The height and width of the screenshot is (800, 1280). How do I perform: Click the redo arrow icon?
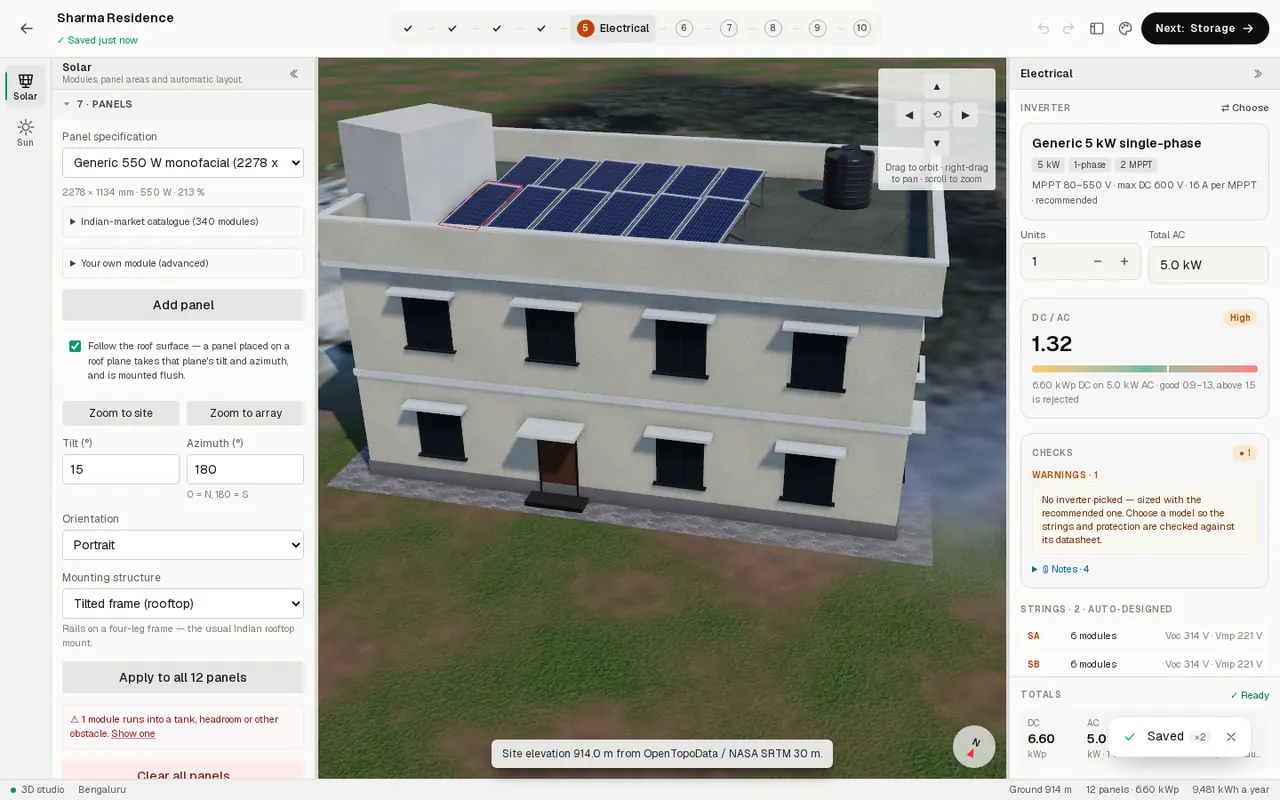point(1068,29)
